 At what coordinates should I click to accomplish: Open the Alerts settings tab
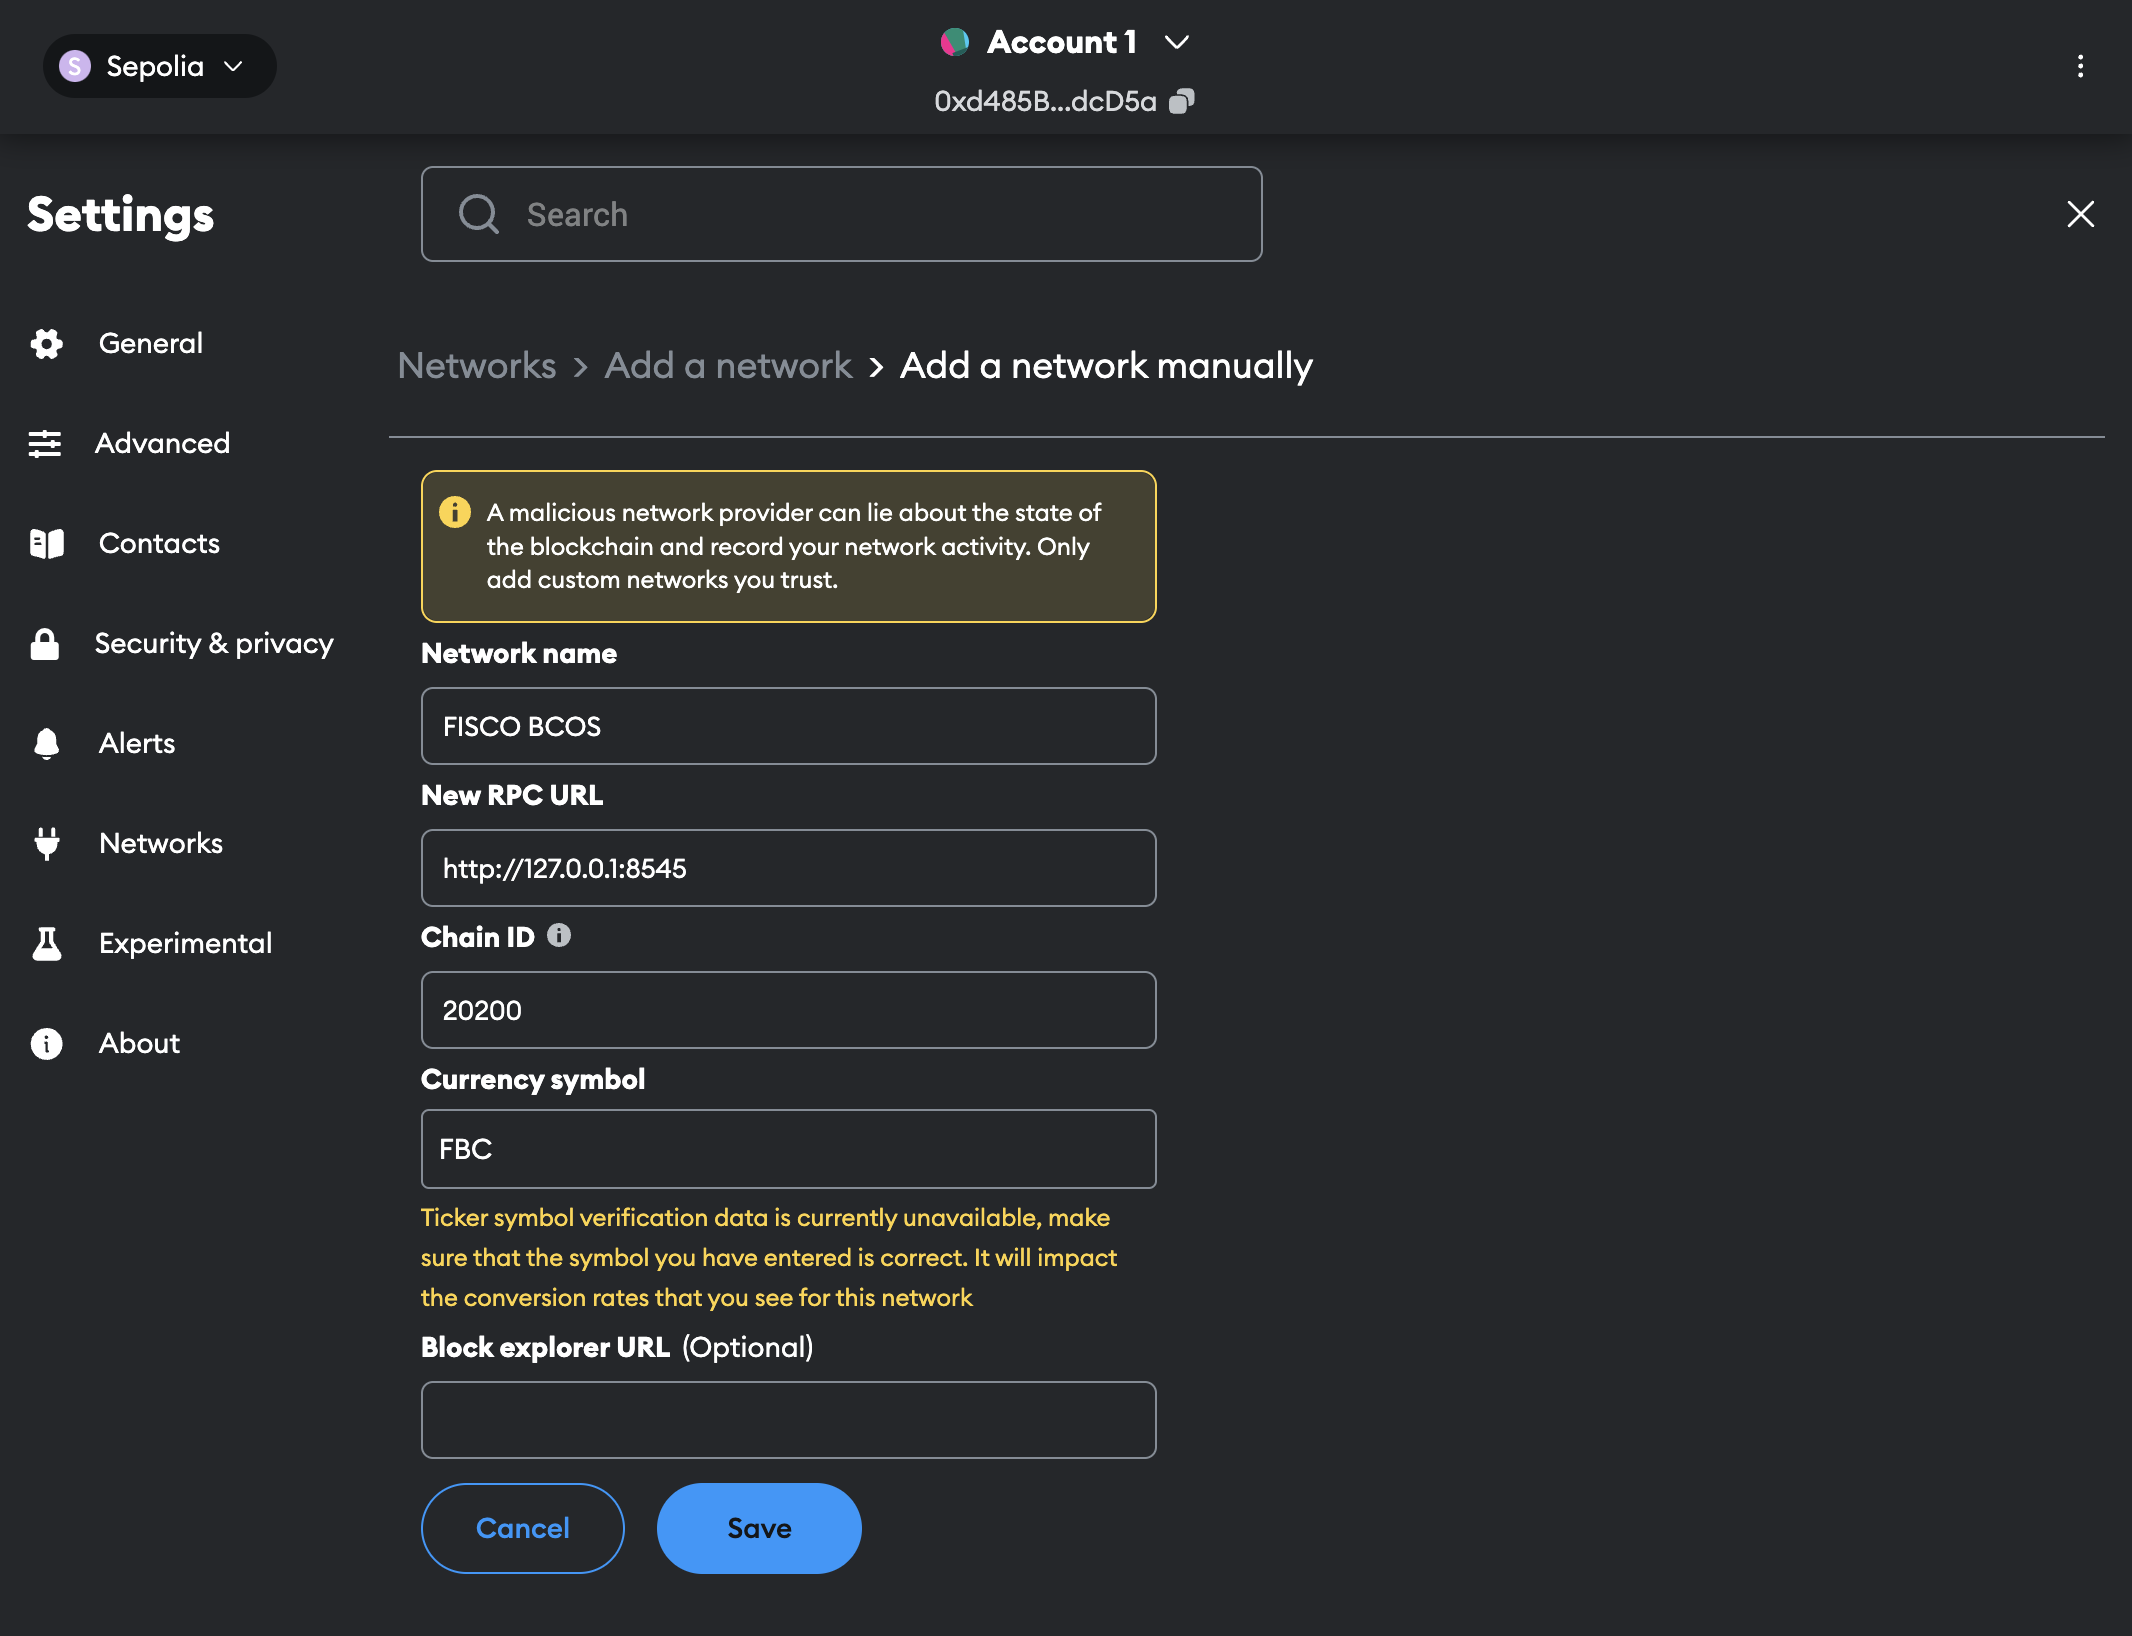137,743
